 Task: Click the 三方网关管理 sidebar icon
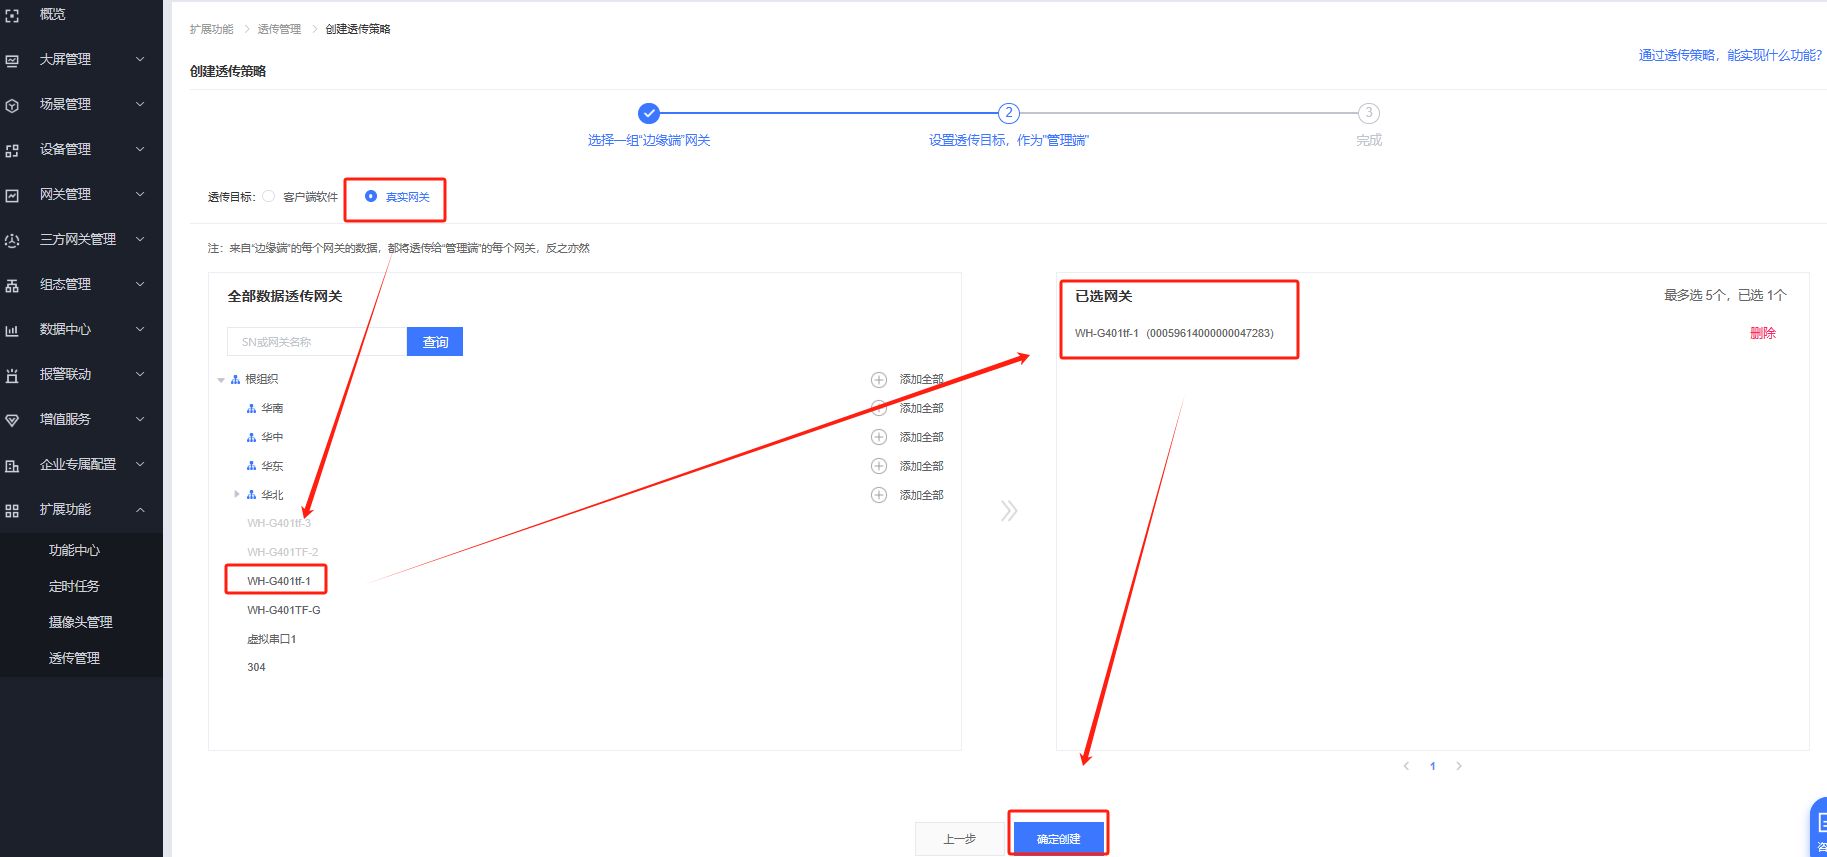coord(12,241)
